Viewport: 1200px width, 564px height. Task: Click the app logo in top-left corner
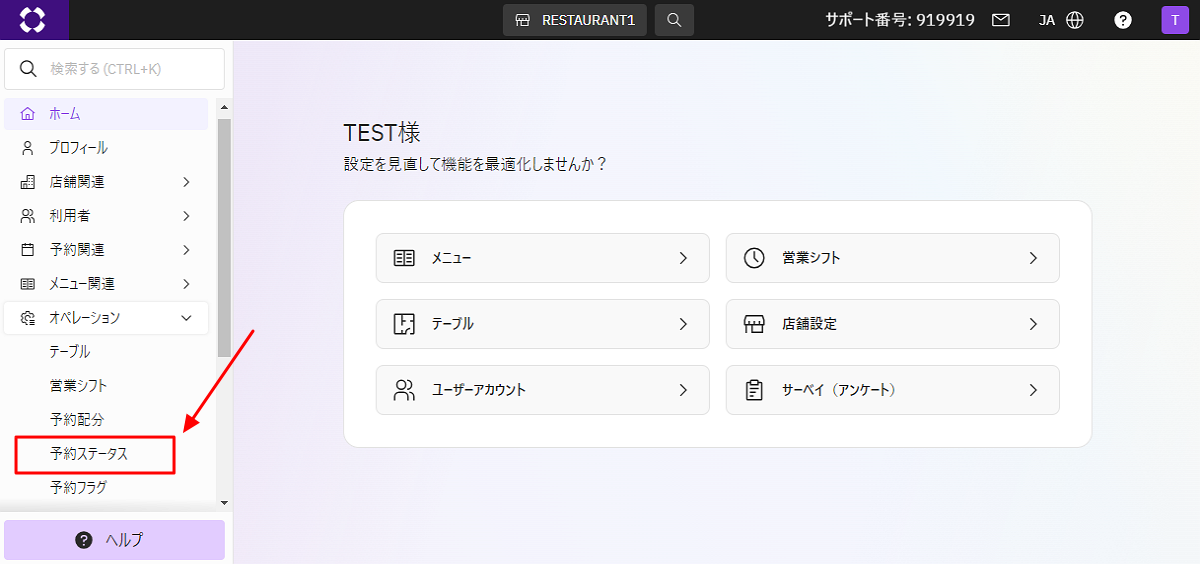point(33,20)
